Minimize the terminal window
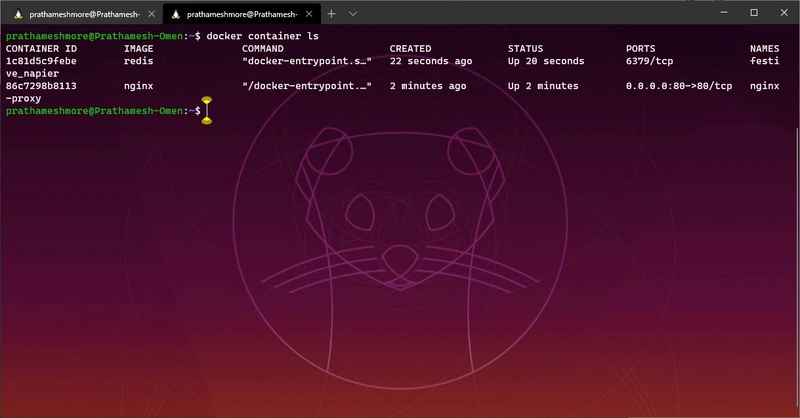800x418 pixels. [724, 12]
